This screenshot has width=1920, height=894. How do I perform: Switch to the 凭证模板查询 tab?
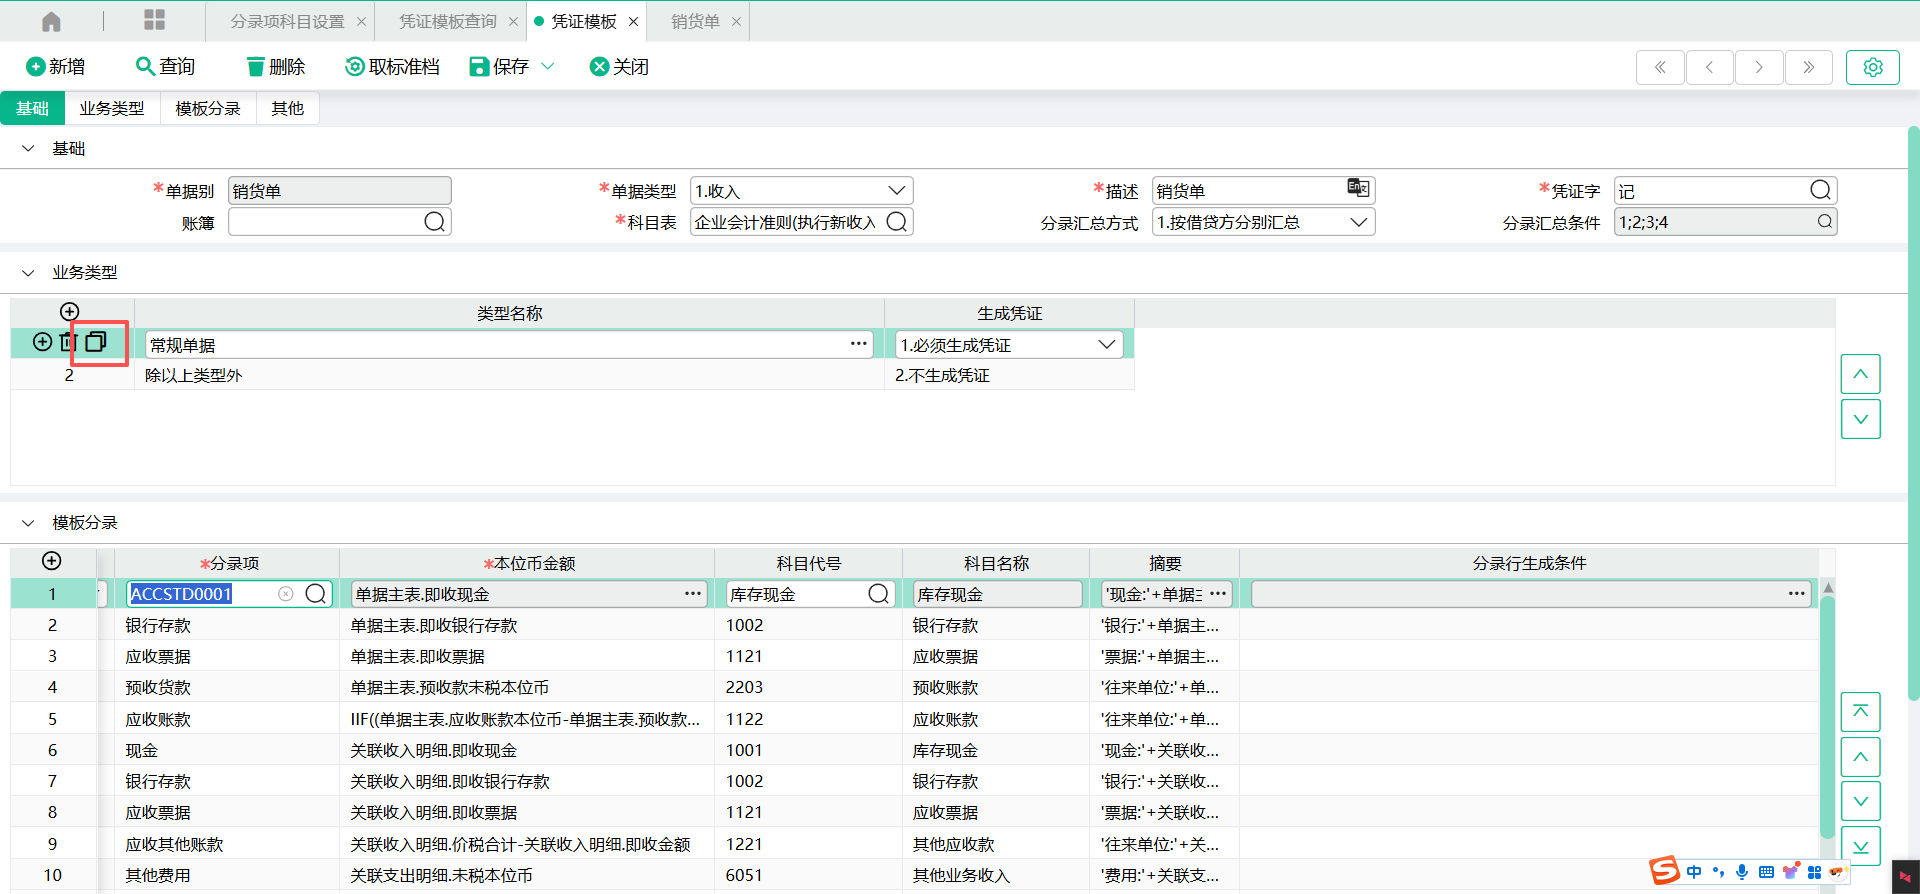coord(448,21)
